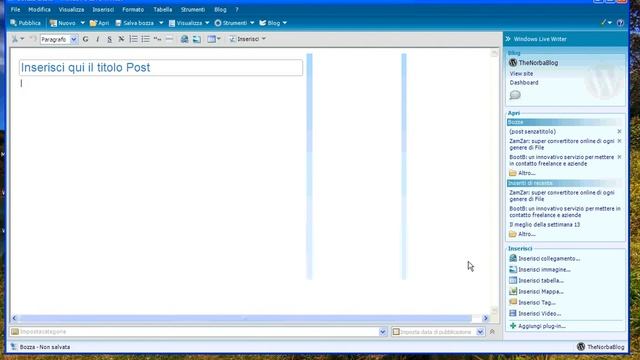Click the insert picture toolbar icon
640x360 pixels.
(x=197, y=39)
